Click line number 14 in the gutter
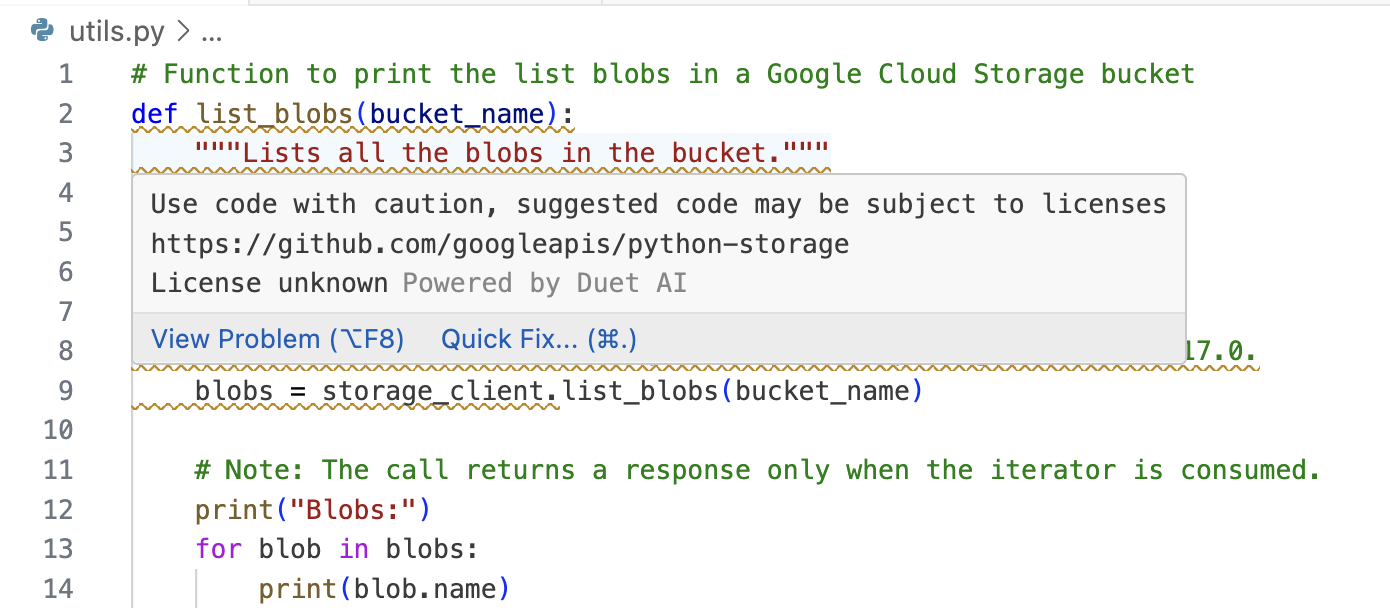 pyautogui.click(x=59, y=589)
